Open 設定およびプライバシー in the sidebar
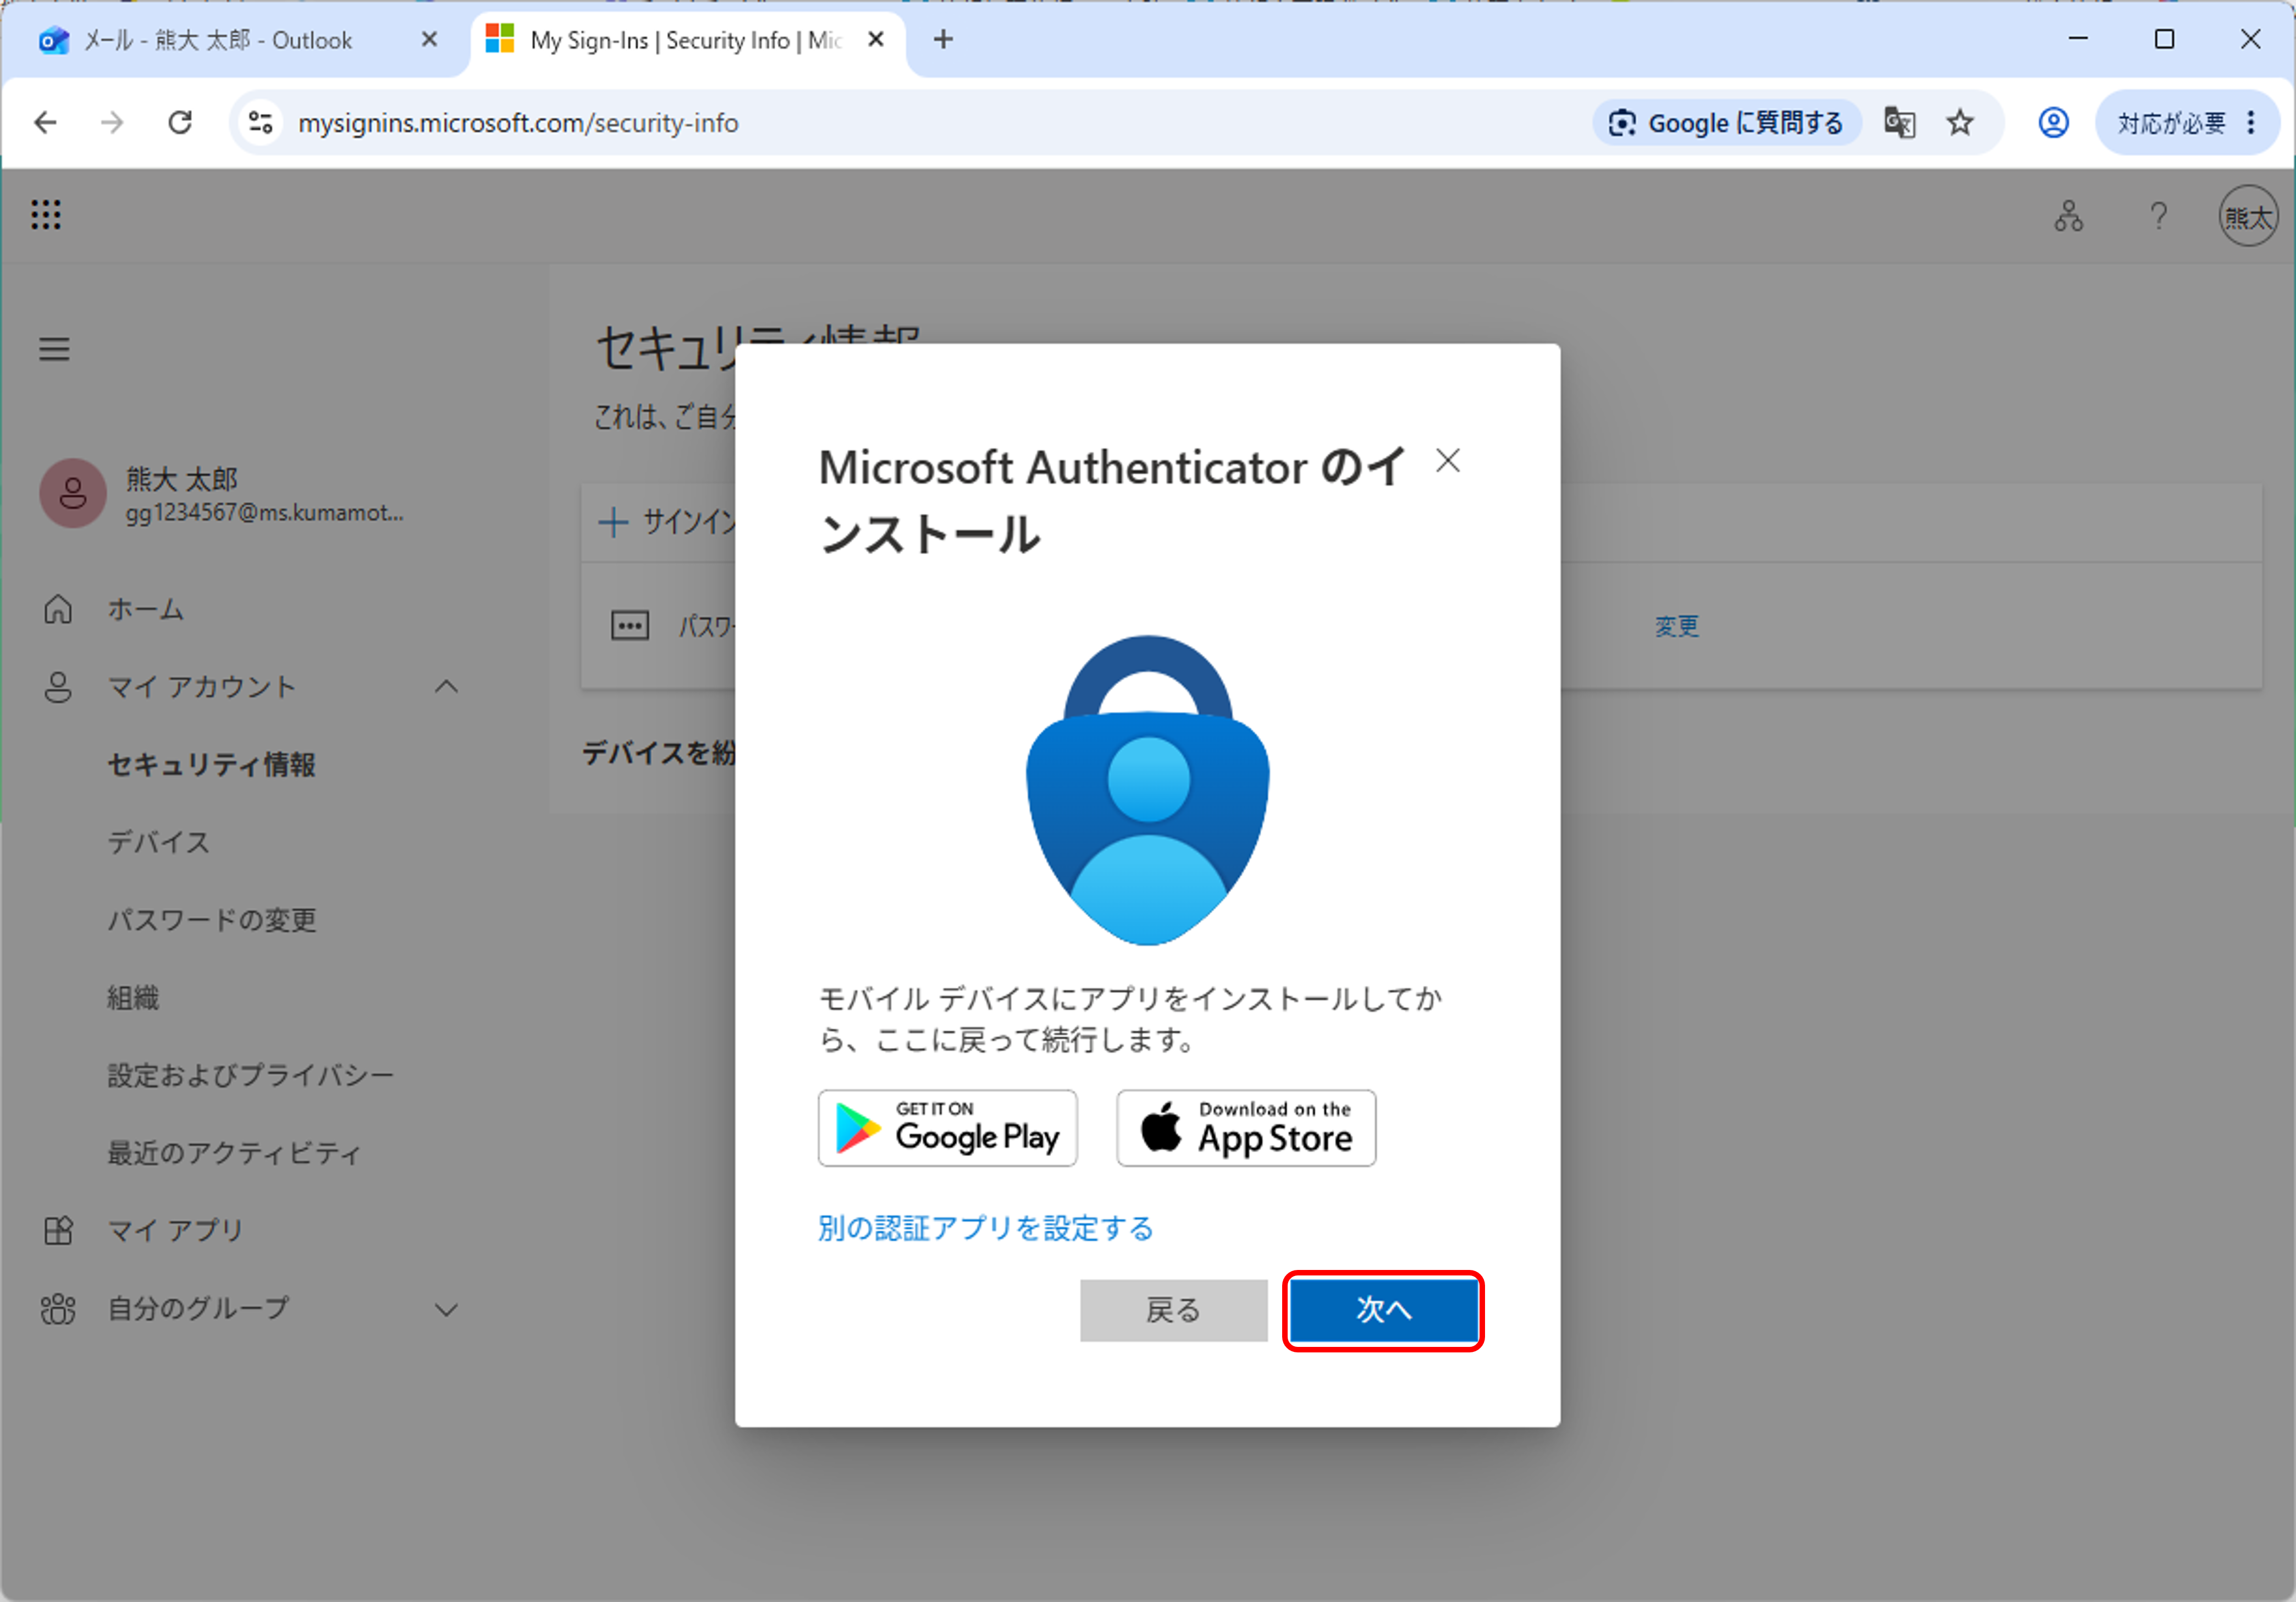 (250, 1076)
